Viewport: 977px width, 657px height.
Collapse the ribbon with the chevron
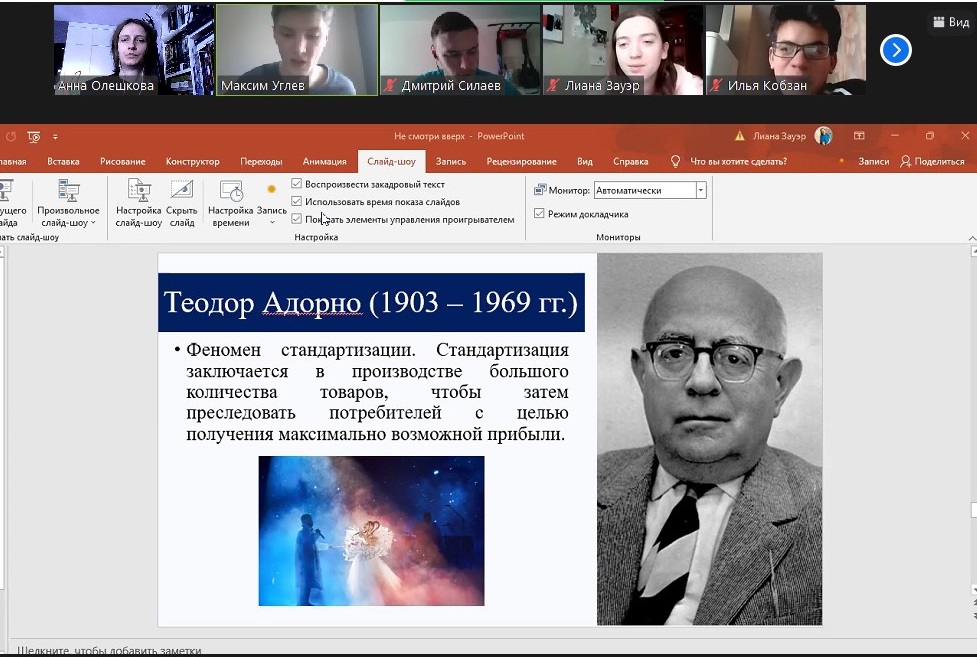971,238
